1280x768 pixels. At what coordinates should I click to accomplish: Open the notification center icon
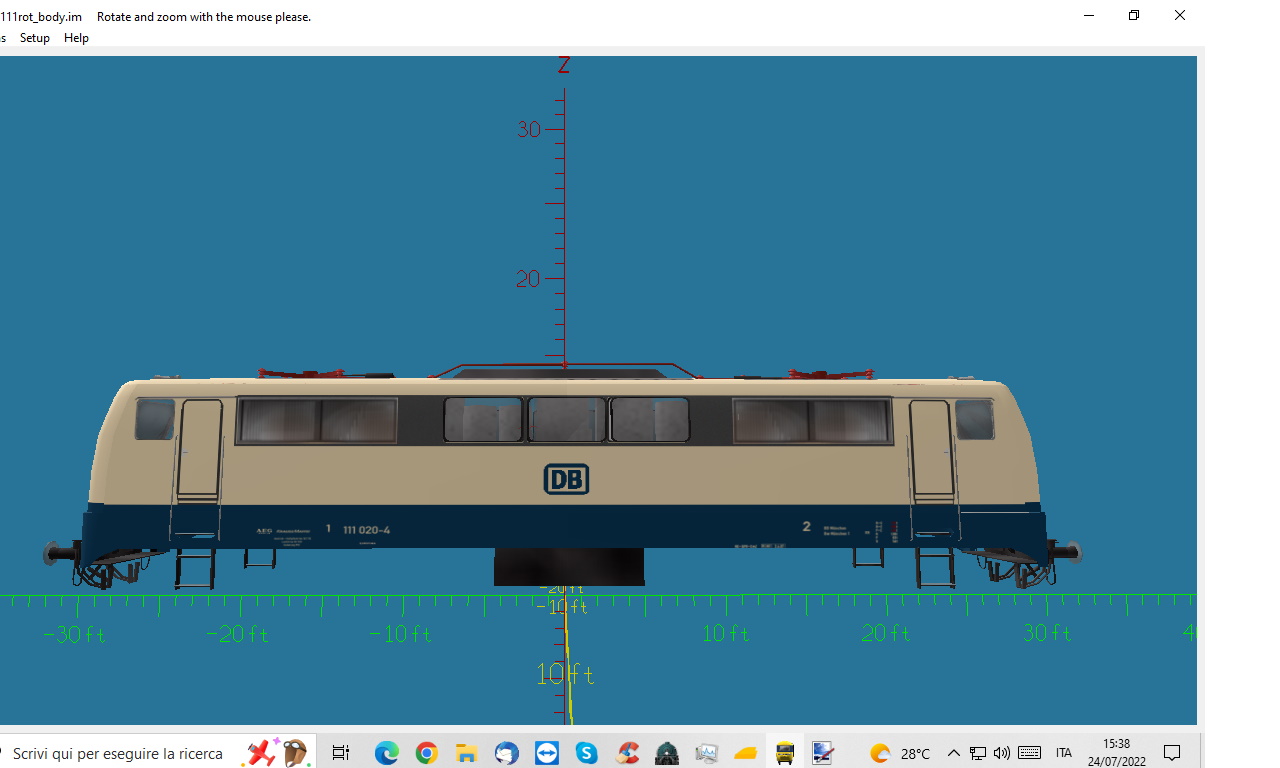pos(1172,753)
